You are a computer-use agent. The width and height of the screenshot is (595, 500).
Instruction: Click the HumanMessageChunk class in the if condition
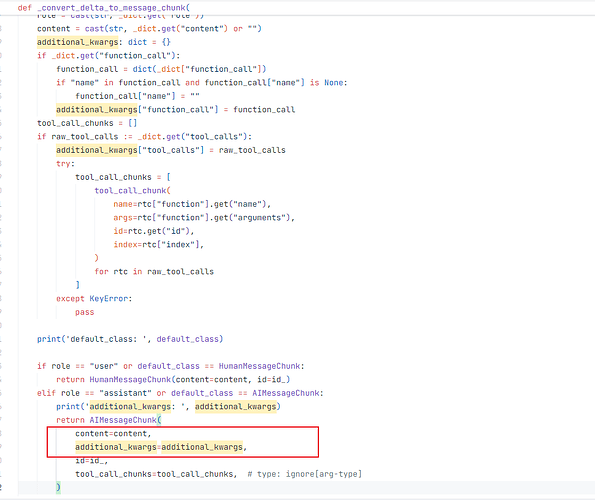[x=259, y=366]
